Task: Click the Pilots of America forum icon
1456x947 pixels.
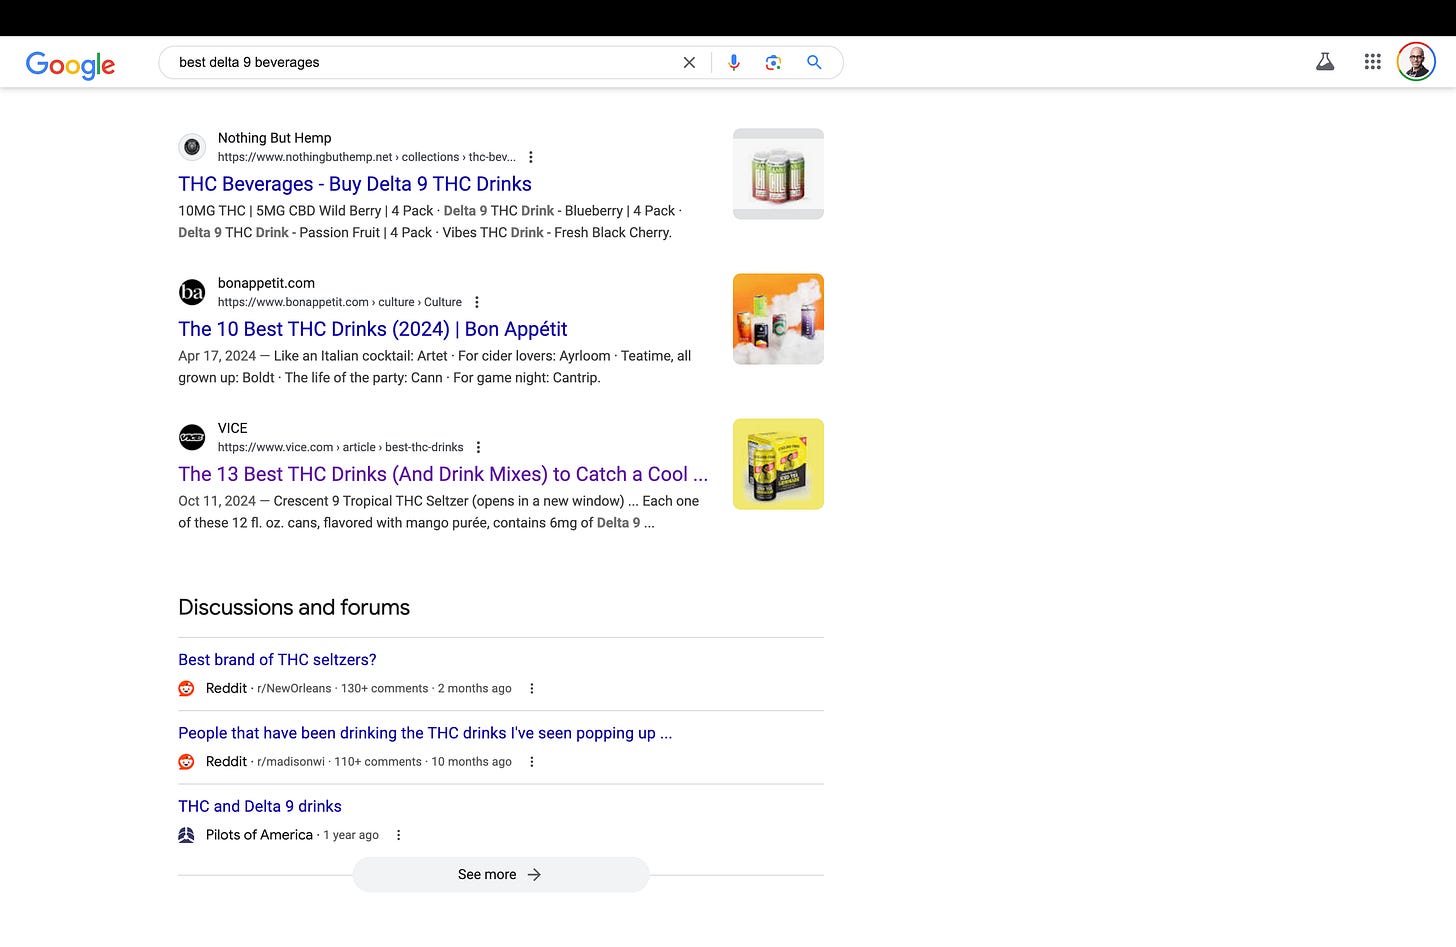Action: [186, 835]
